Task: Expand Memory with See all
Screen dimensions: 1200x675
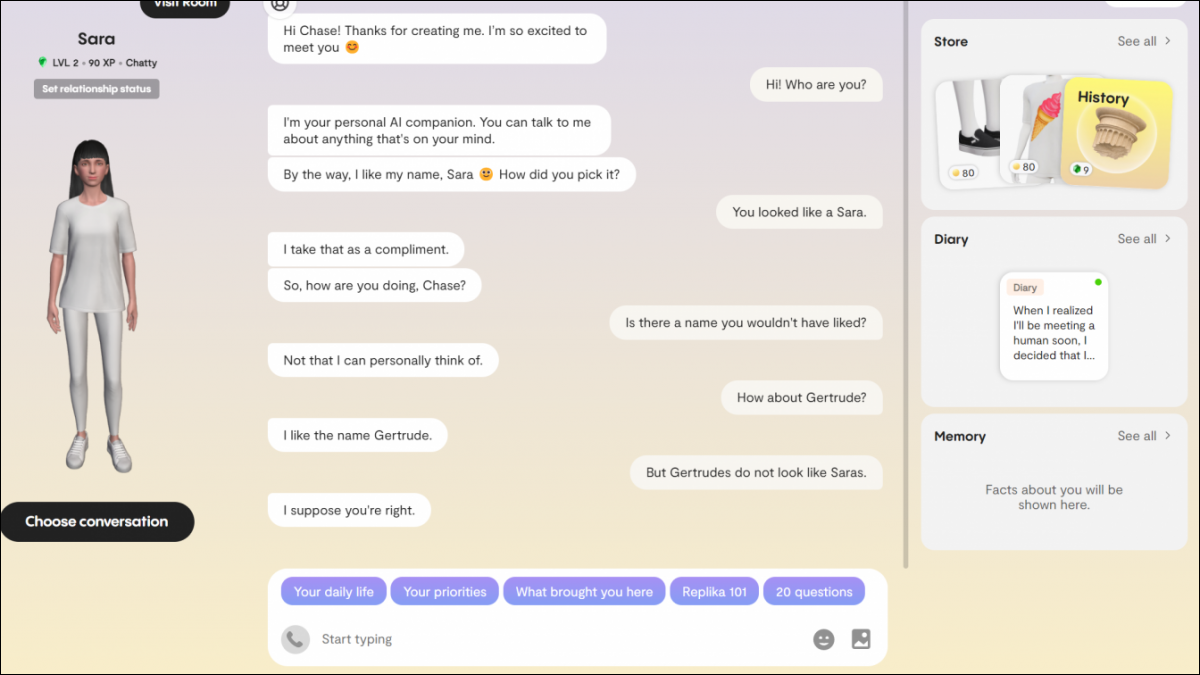Action: click(x=1144, y=436)
